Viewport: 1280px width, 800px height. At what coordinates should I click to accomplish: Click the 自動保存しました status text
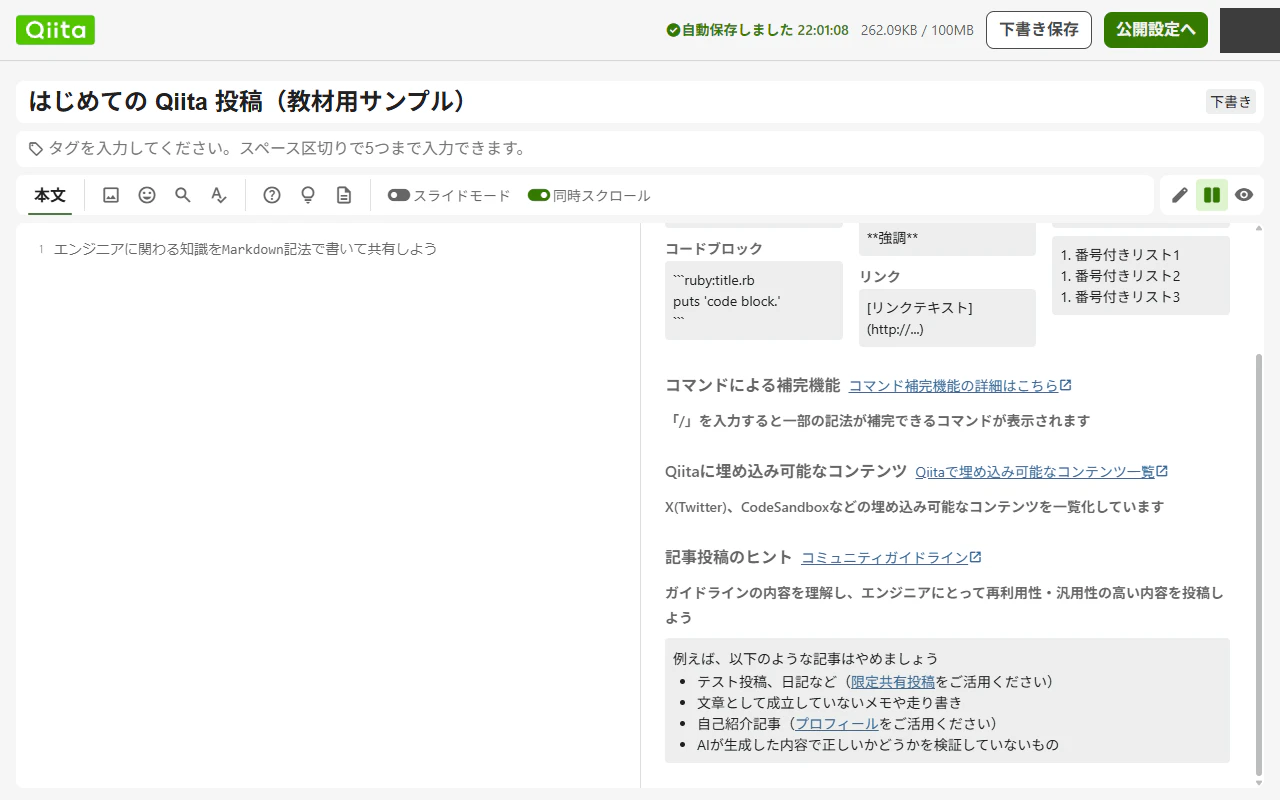click(757, 30)
